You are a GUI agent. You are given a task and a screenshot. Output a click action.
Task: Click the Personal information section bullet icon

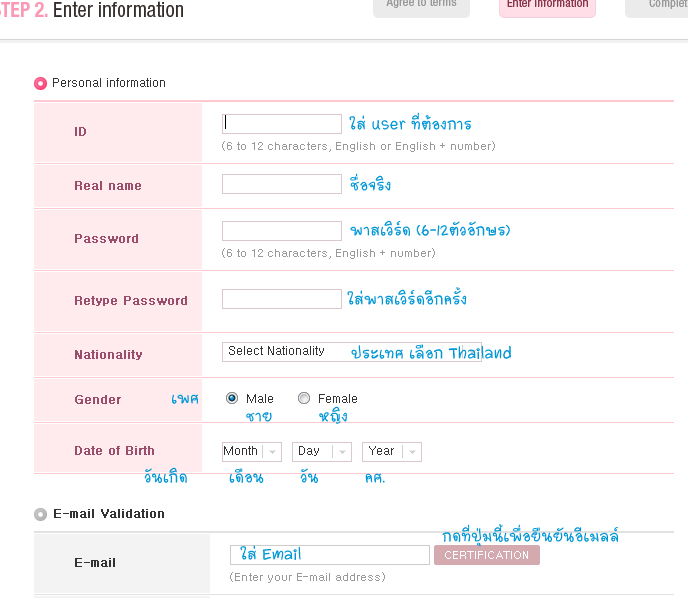[40, 83]
